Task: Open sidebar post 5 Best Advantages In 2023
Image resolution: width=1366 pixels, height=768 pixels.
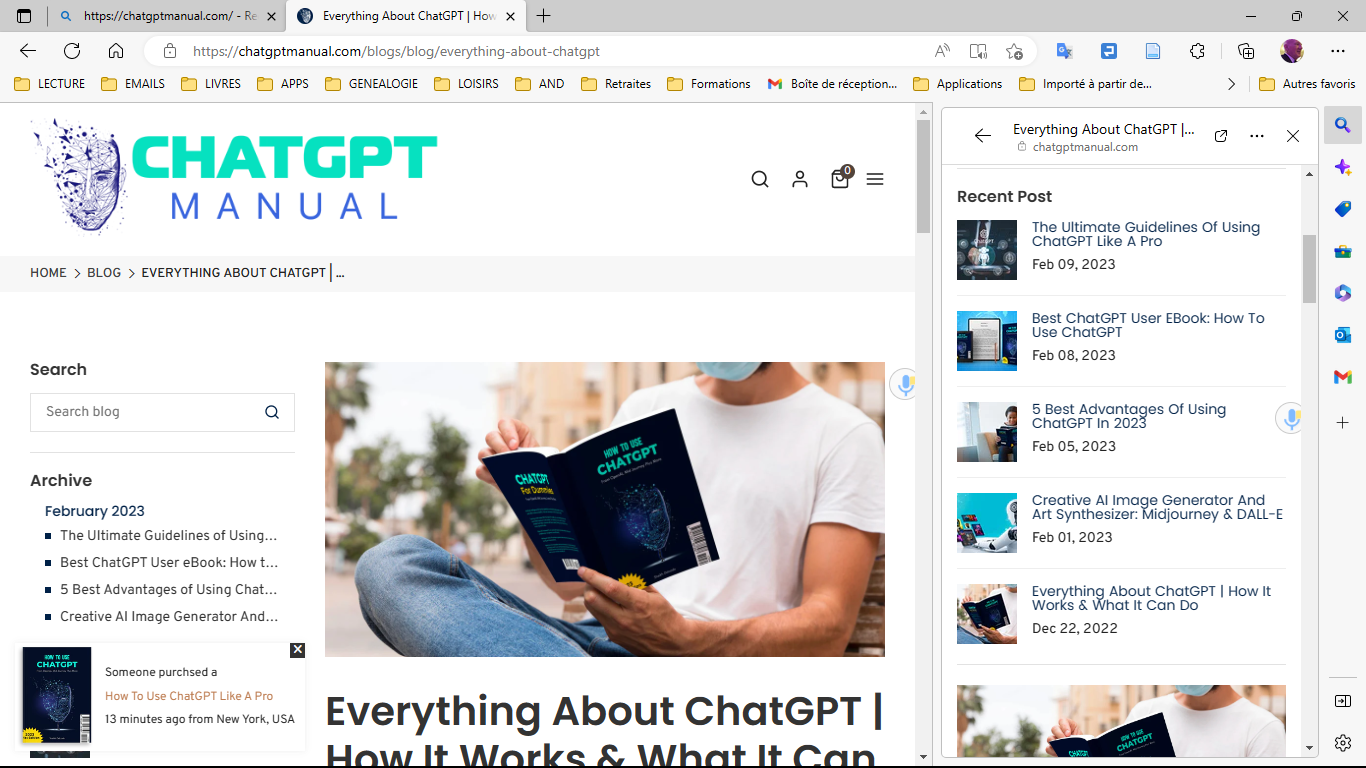Action: click(1129, 416)
